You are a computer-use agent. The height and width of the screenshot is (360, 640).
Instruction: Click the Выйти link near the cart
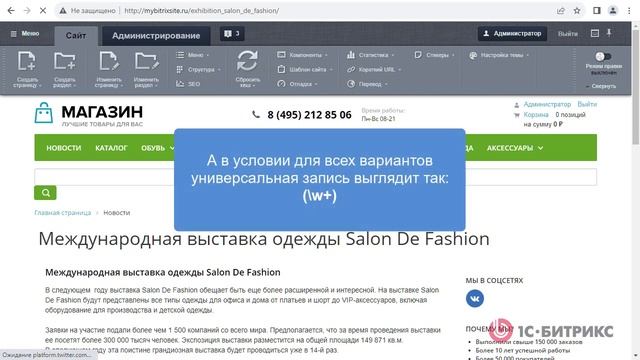(587, 104)
